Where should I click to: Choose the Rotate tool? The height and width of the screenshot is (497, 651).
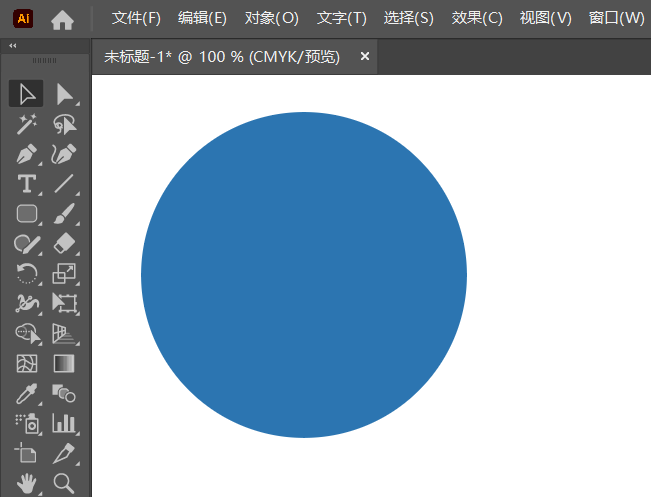pyautogui.click(x=26, y=274)
